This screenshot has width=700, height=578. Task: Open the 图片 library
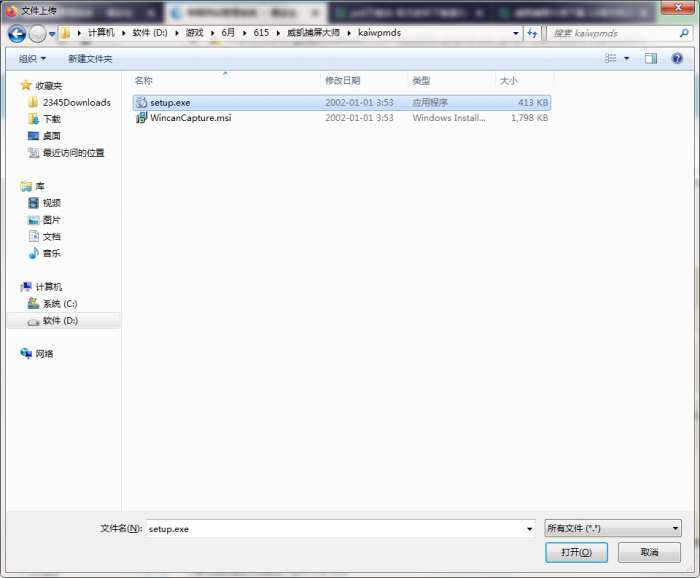tap(51, 220)
